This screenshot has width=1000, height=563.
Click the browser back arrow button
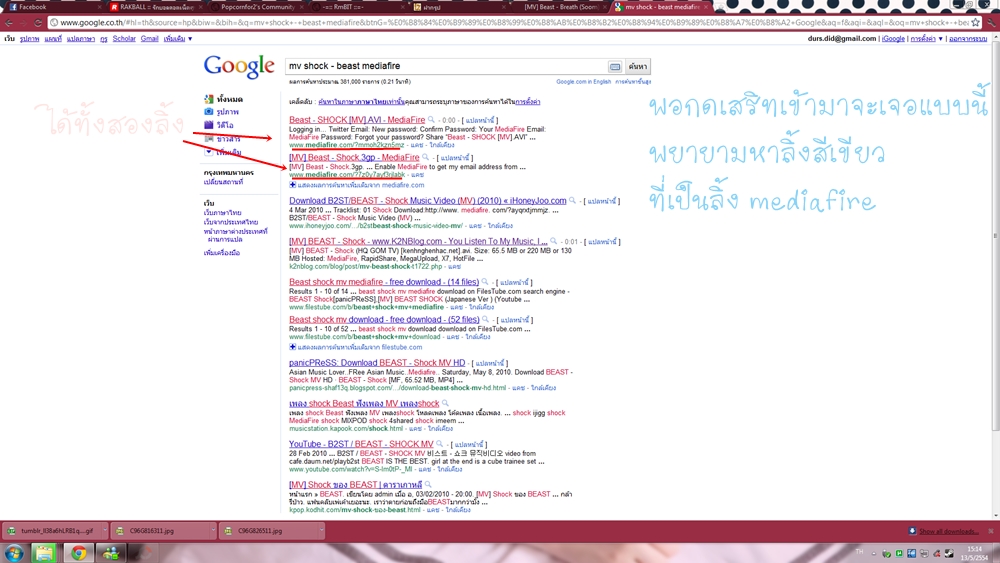[9, 22]
